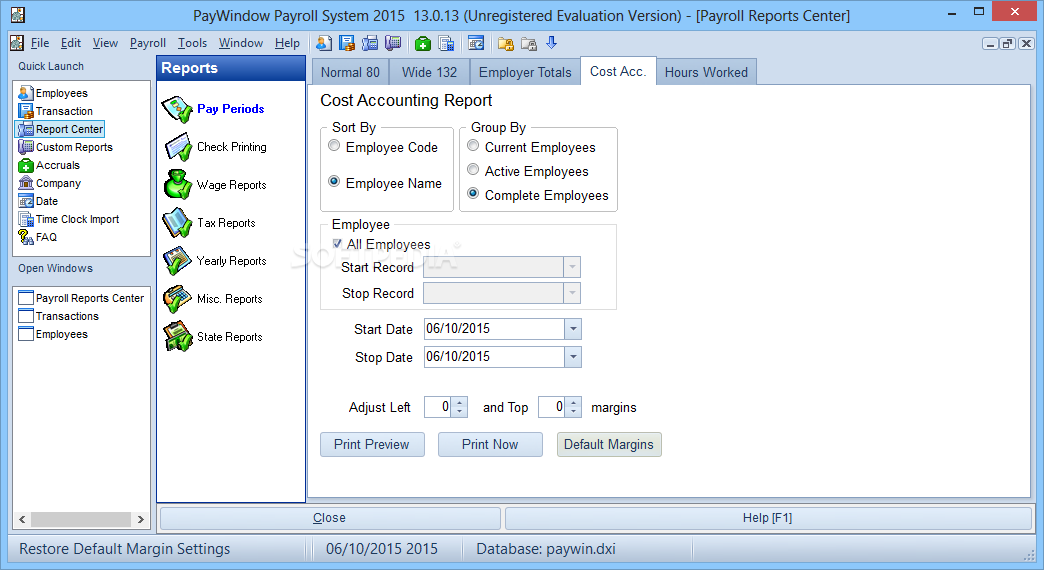Click the calendar clock Date toolbar icon
1044x570 pixels.
476,43
